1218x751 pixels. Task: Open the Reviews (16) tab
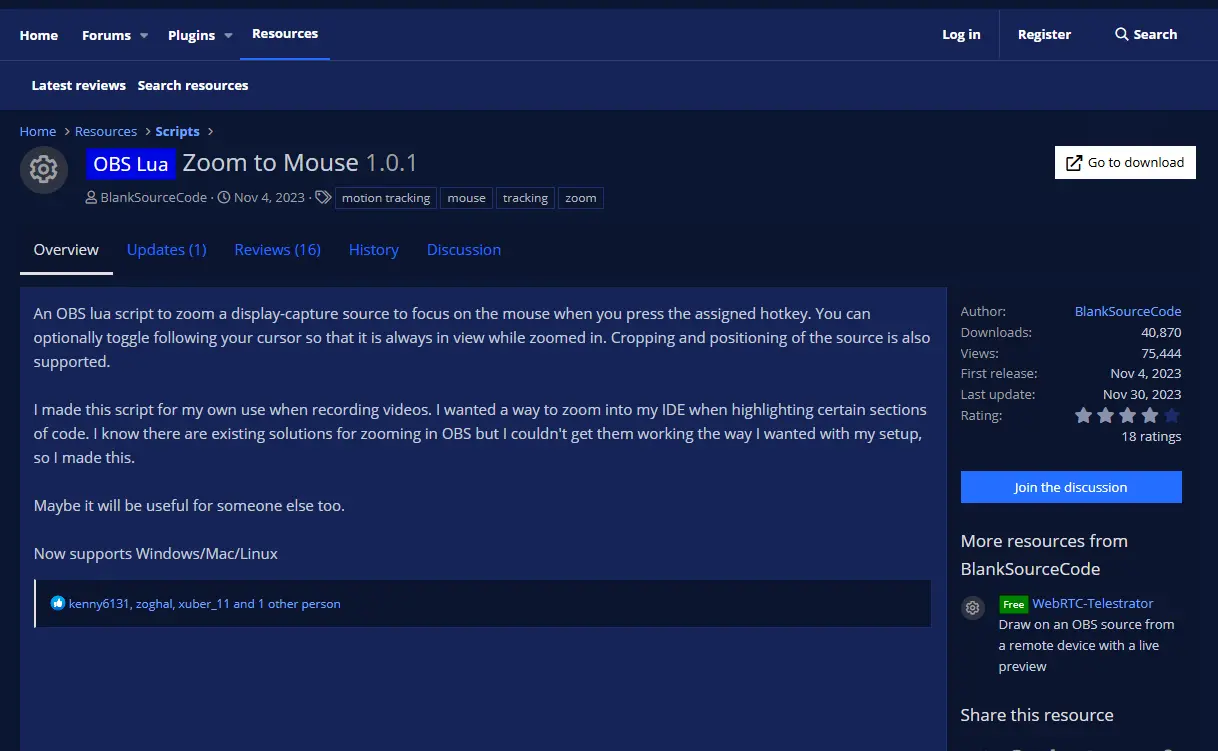pos(277,249)
